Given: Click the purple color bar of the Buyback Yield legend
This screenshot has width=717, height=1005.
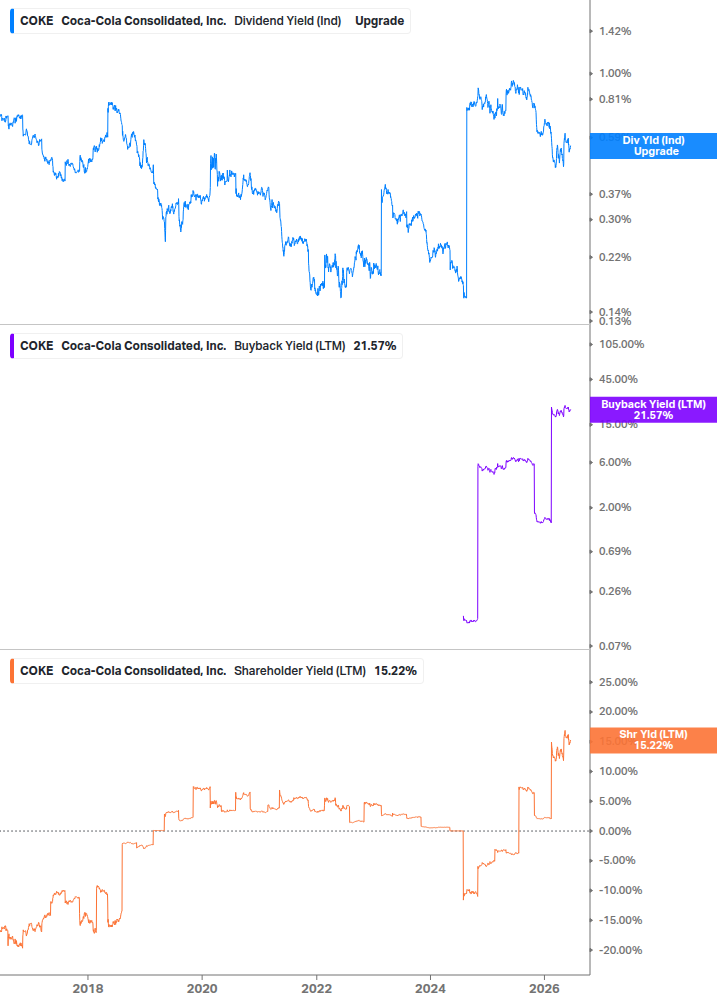Looking at the screenshot, I should click(12, 346).
